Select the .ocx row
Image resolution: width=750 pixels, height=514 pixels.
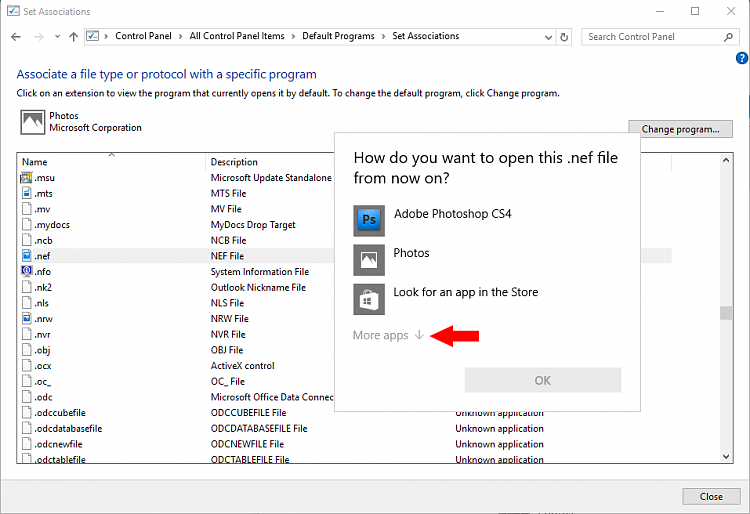[x=176, y=366]
